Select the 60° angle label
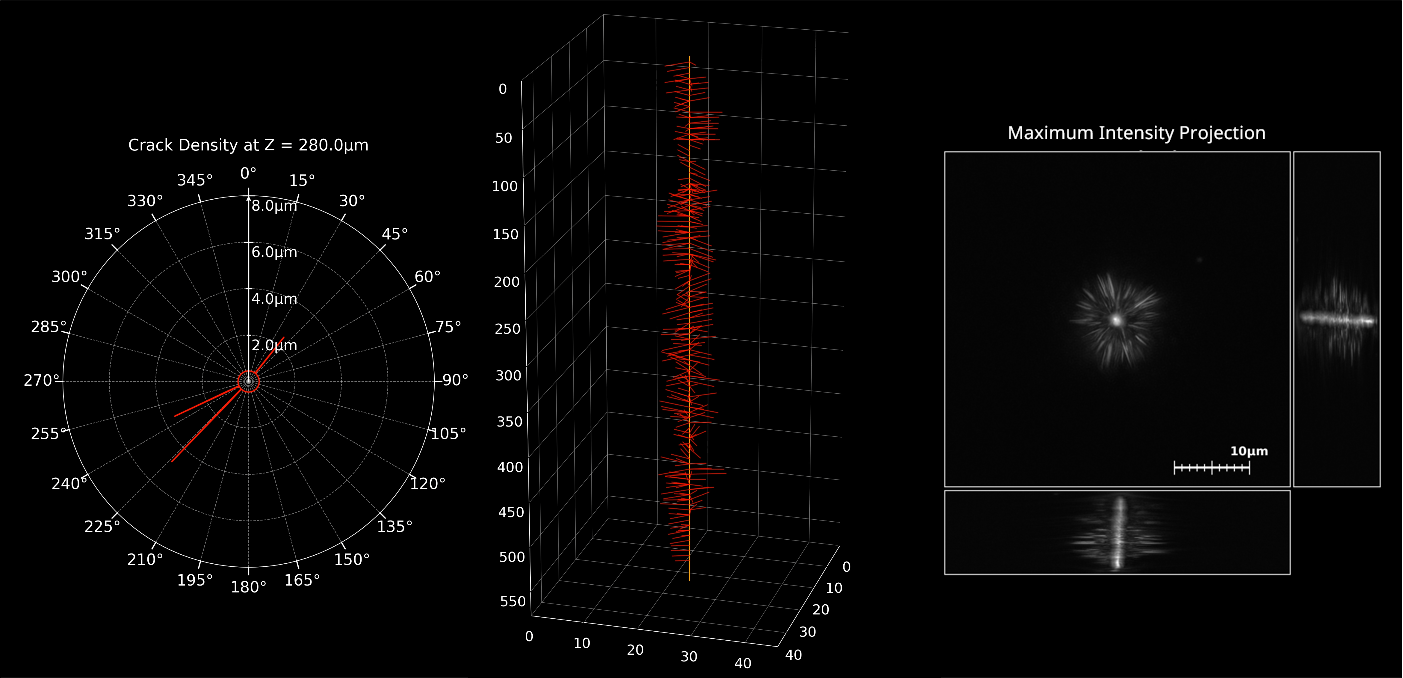 (x=428, y=277)
